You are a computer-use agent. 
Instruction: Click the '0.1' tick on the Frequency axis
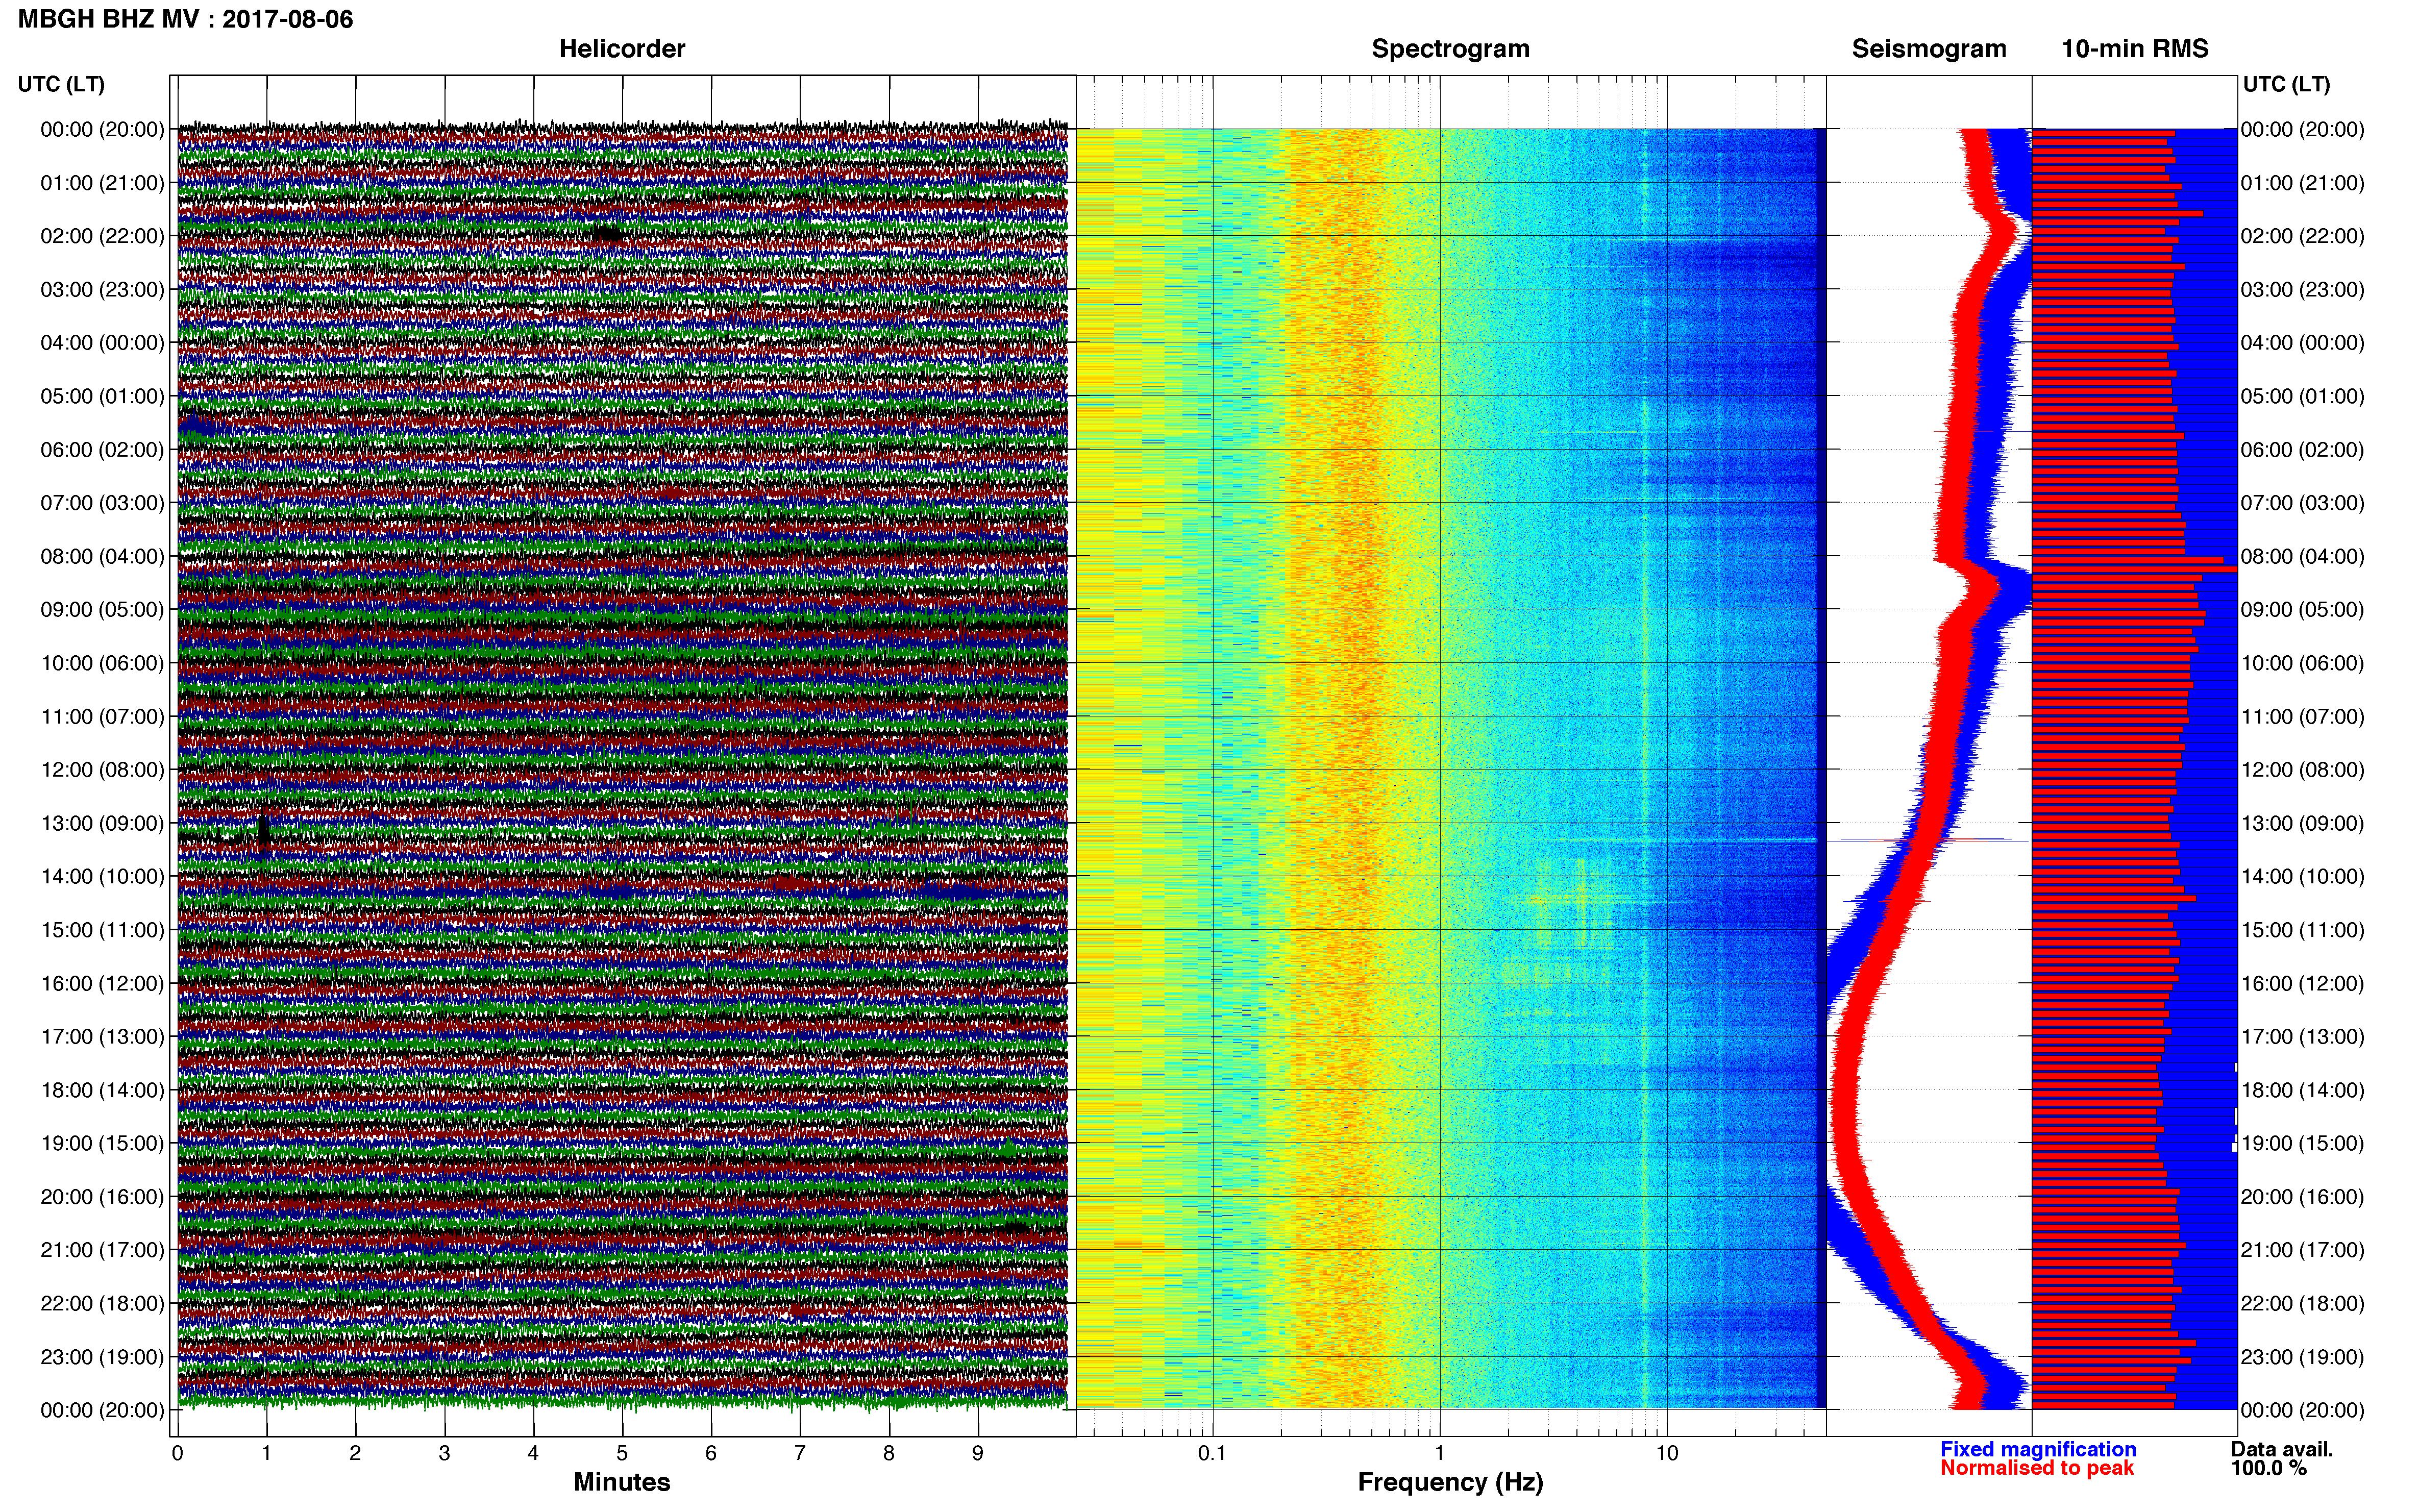[x=1212, y=1453]
